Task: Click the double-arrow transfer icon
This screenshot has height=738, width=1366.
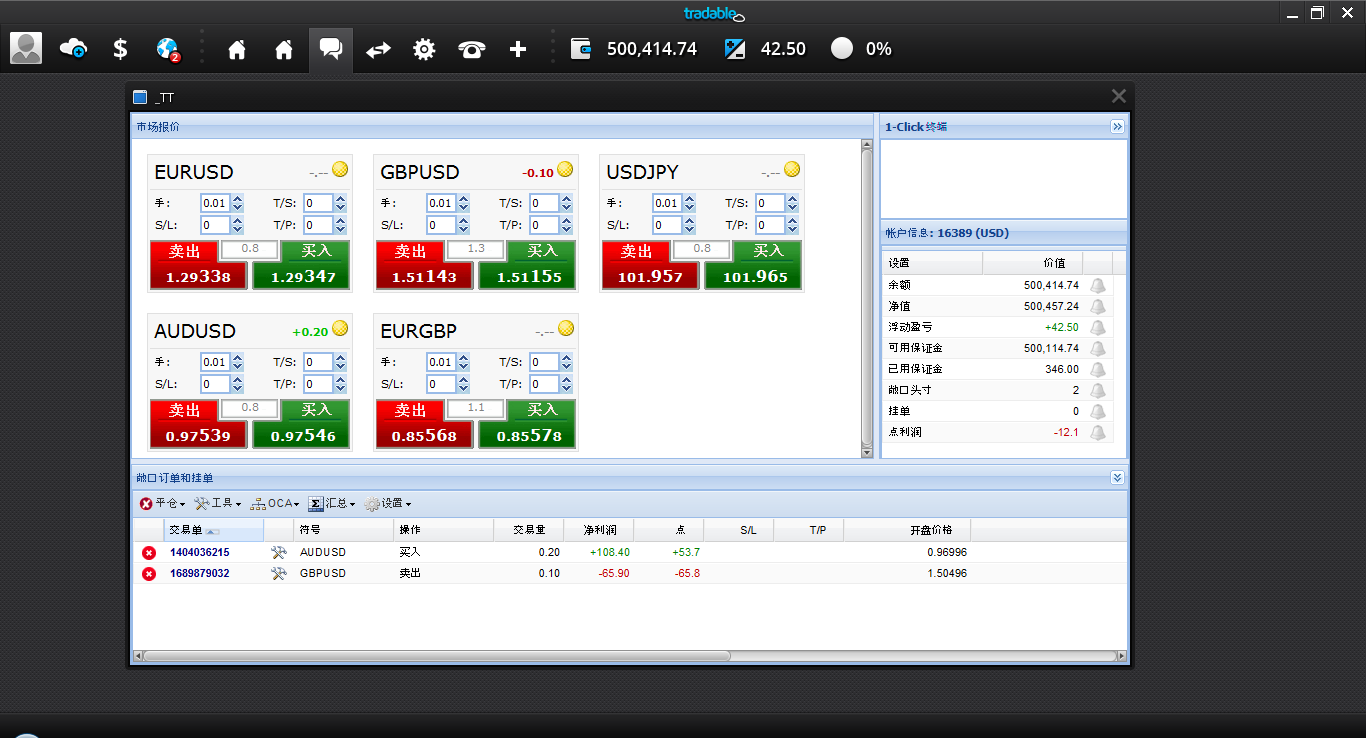Action: tap(378, 48)
